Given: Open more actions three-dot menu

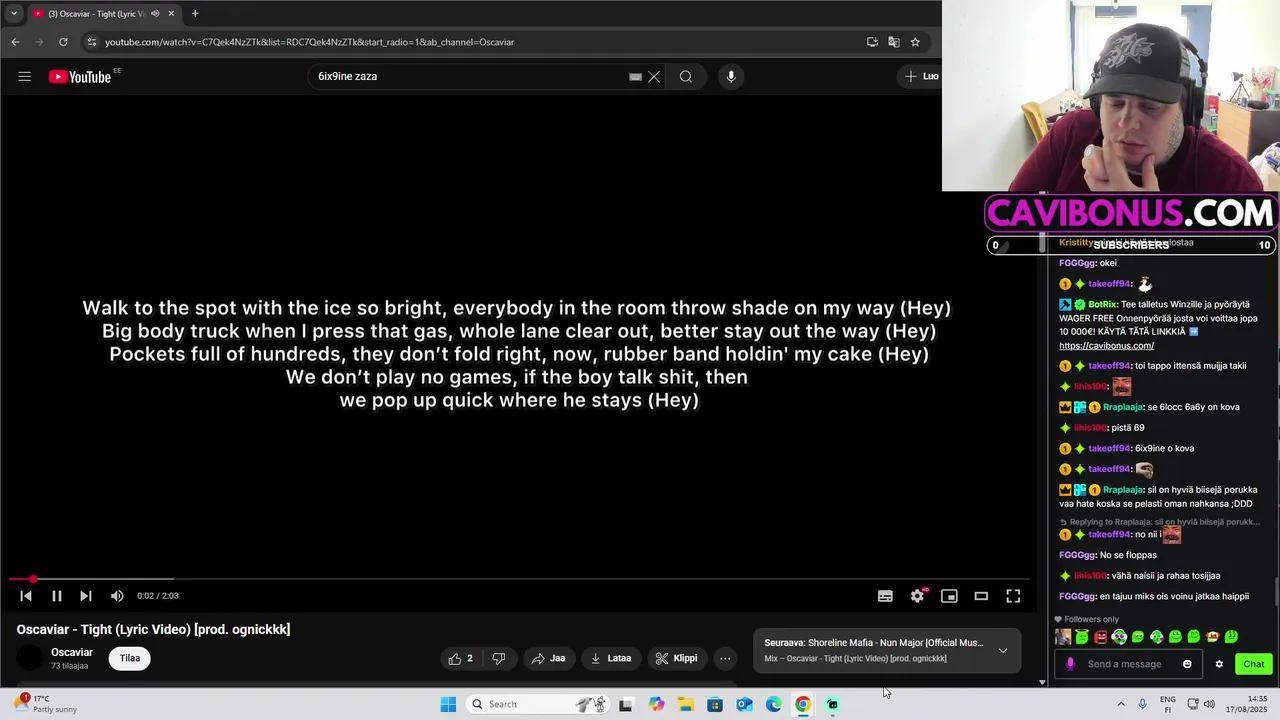Looking at the screenshot, I should 725,658.
